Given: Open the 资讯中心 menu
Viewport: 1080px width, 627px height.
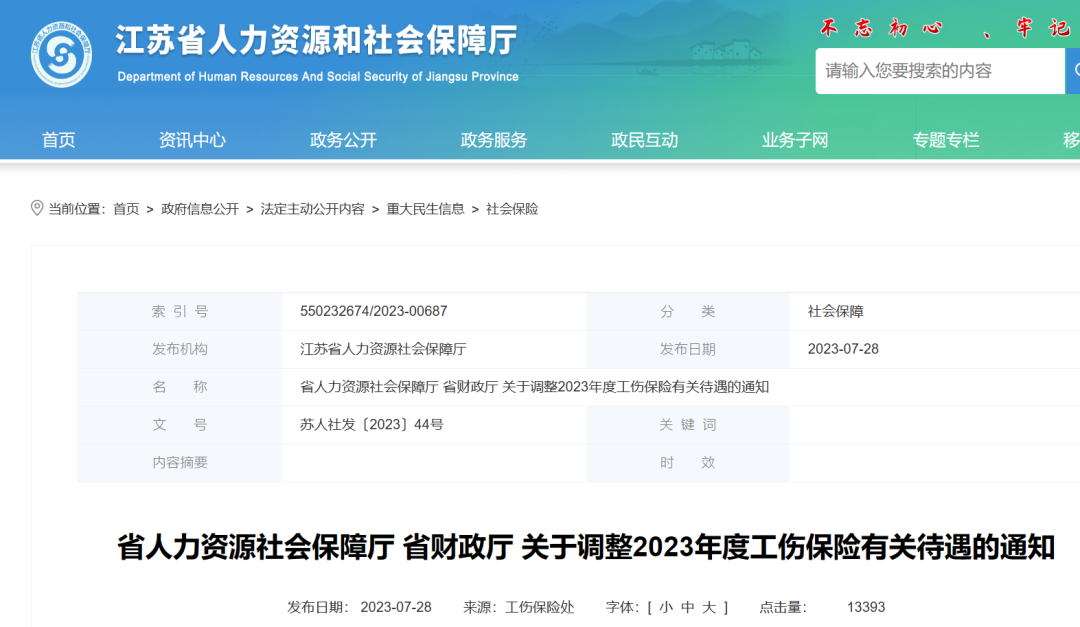Looking at the screenshot, I should pos(193,140).
